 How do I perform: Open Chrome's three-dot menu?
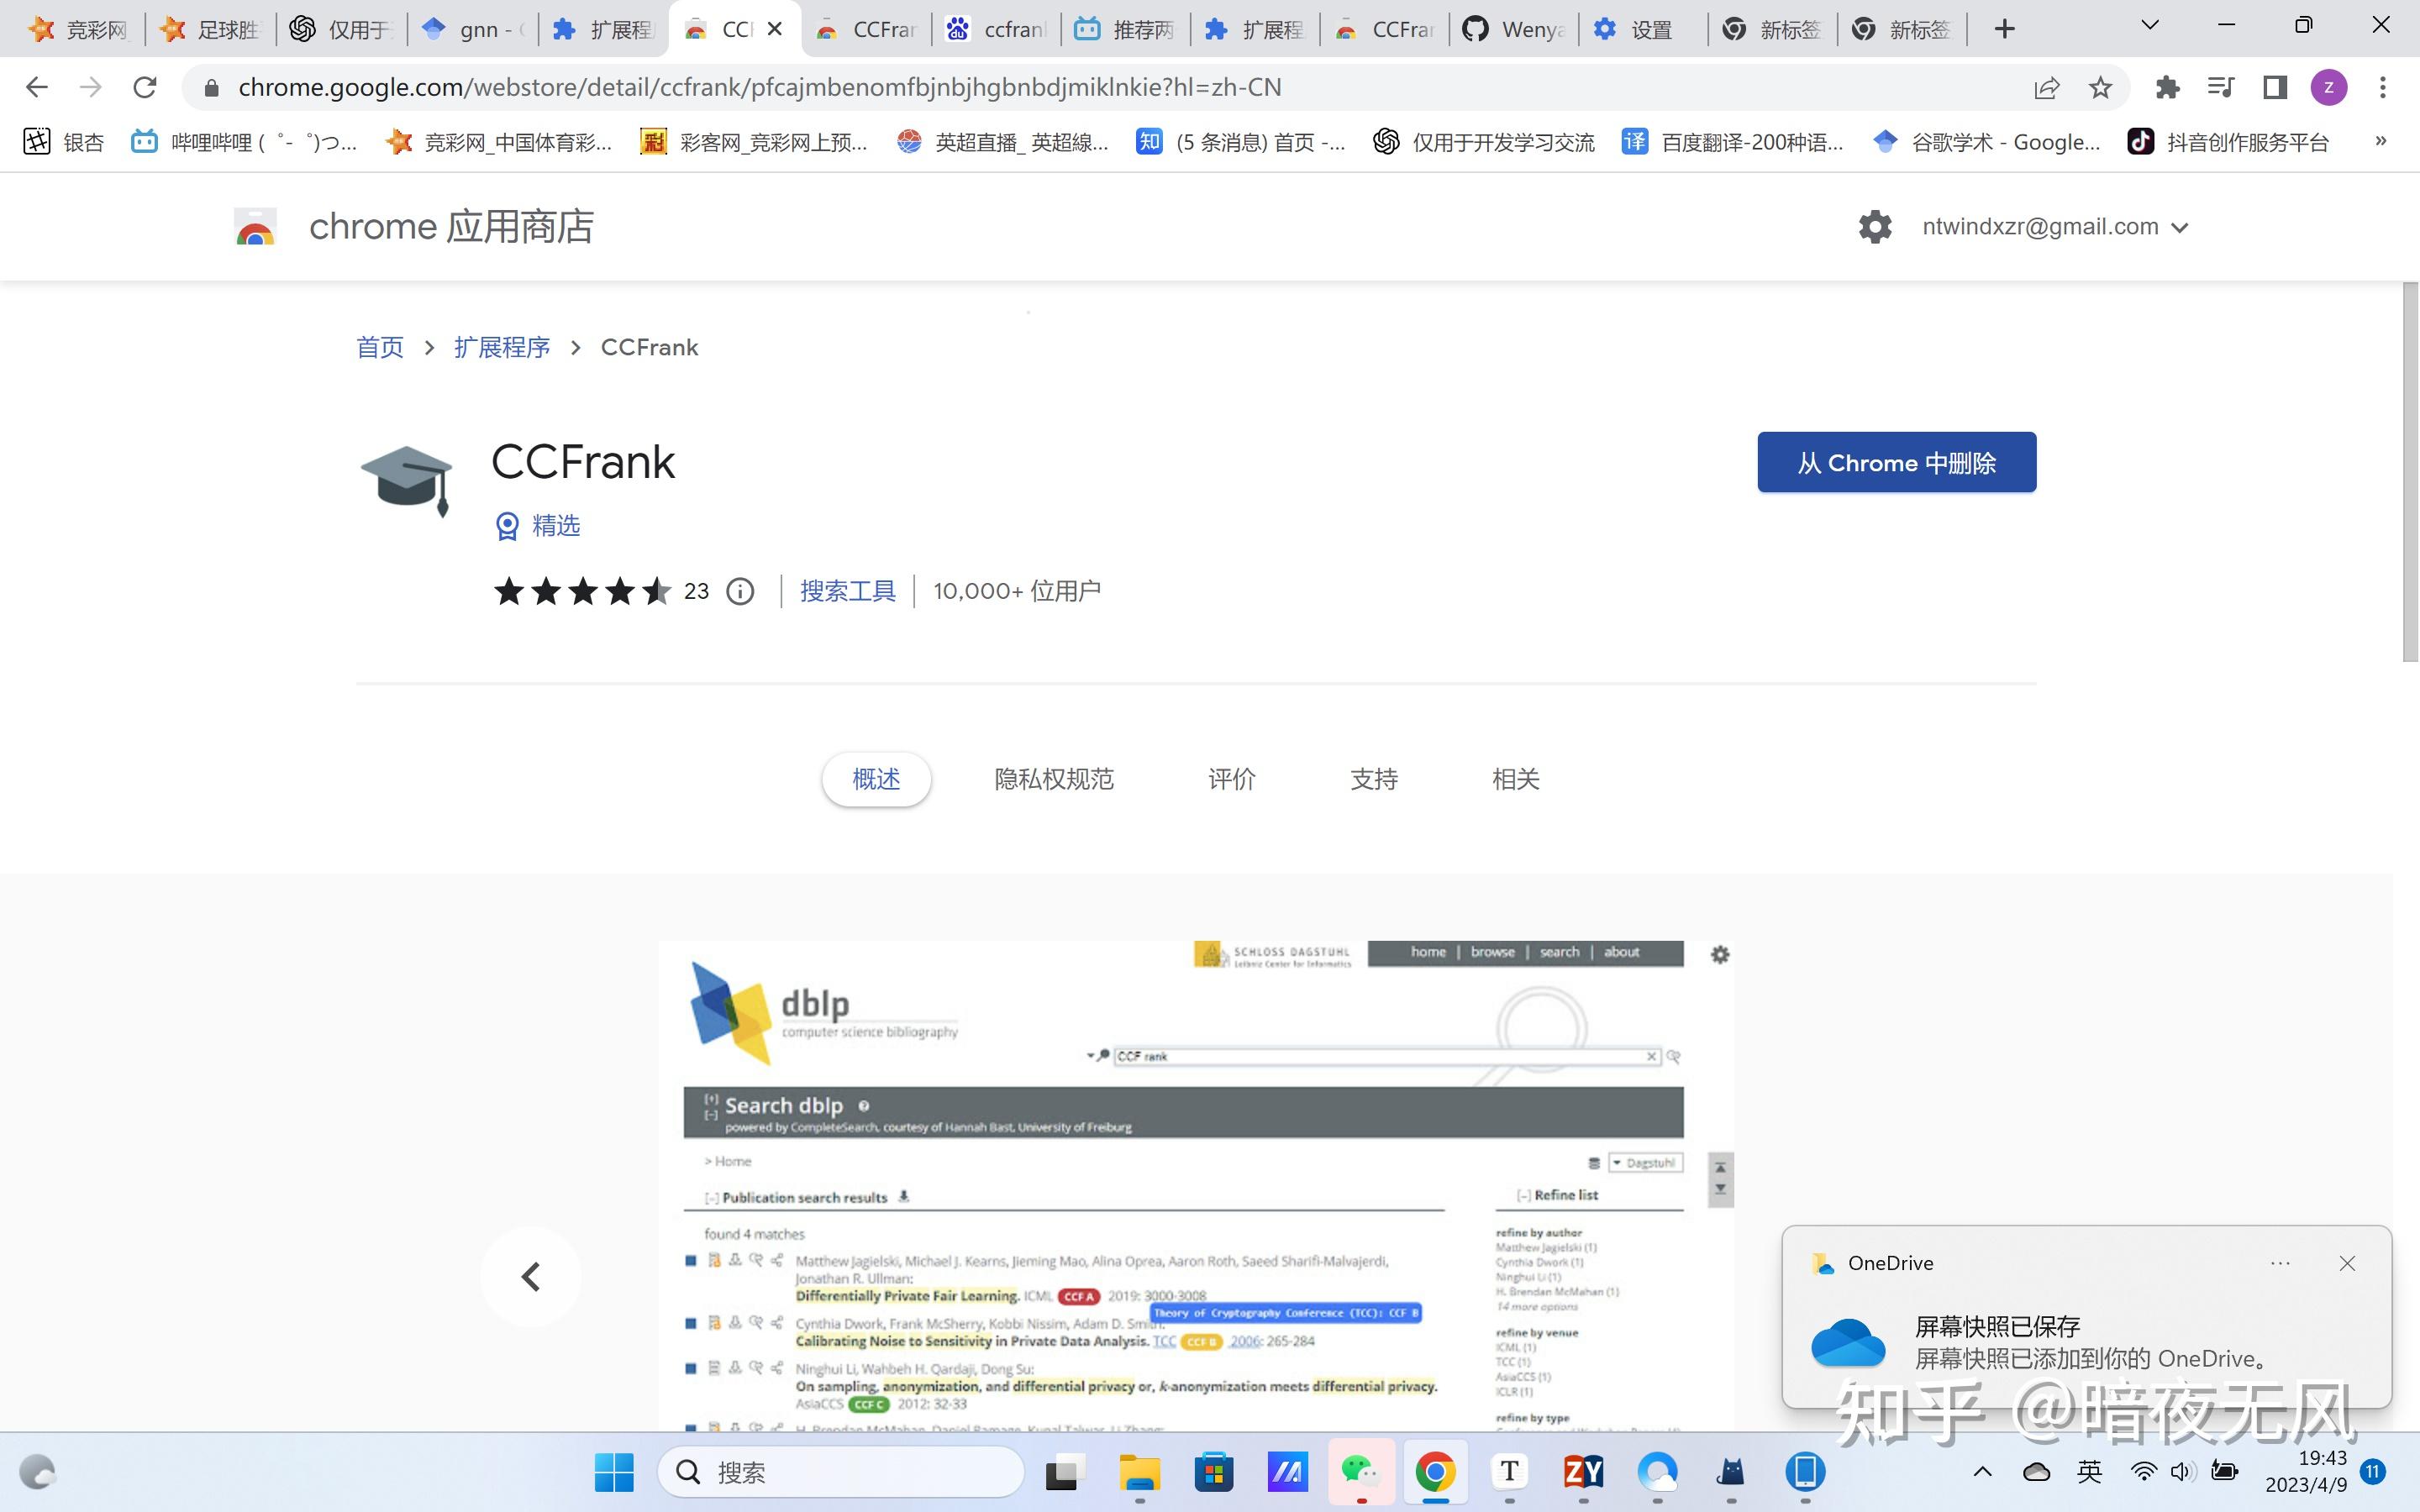pos(2383,88)
